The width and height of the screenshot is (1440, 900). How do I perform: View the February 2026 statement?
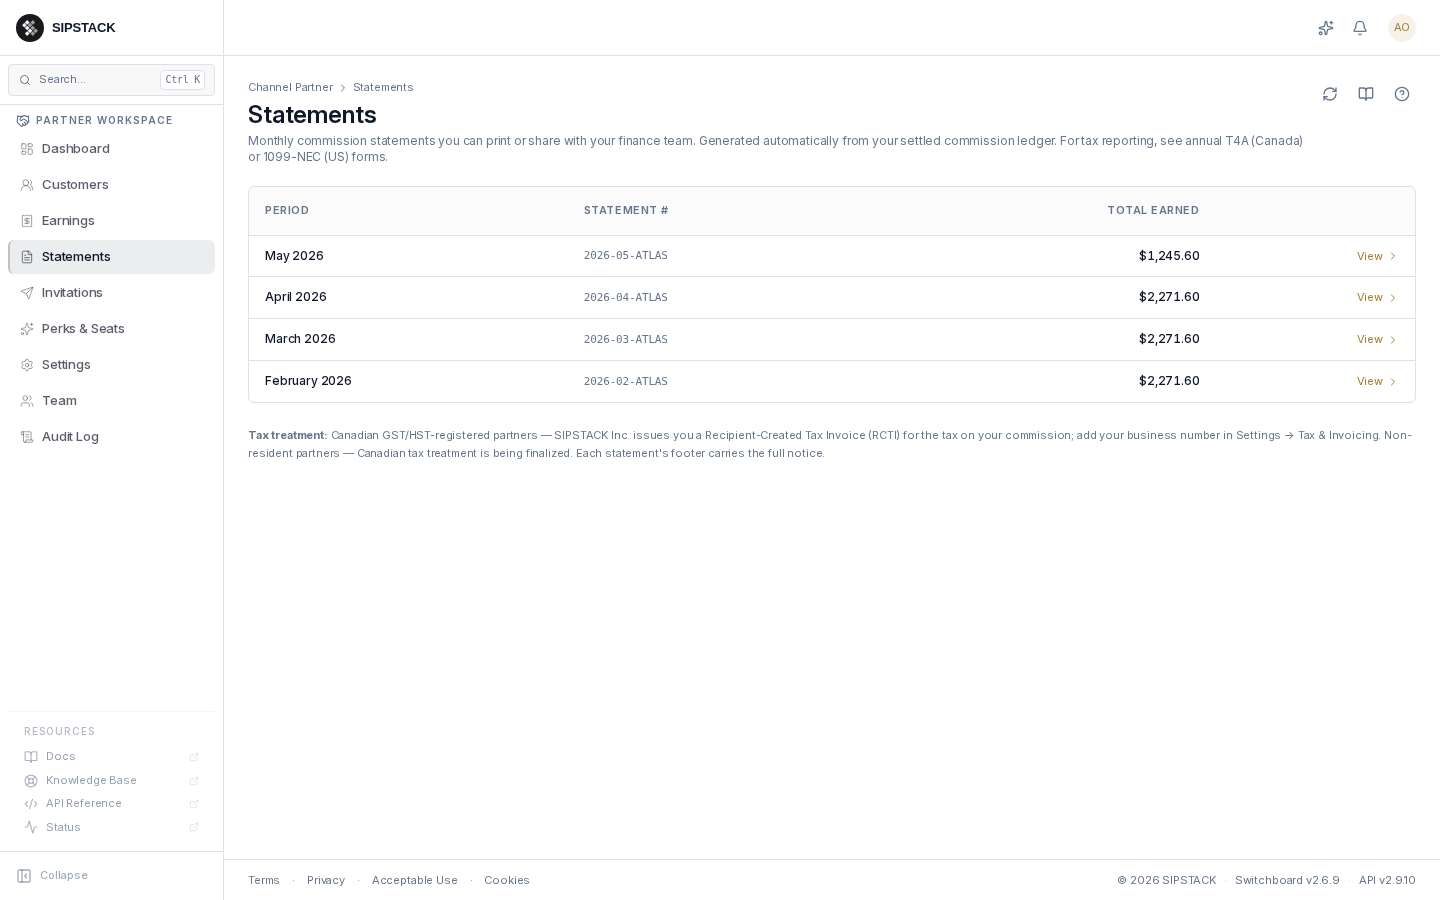(1377, 382)
